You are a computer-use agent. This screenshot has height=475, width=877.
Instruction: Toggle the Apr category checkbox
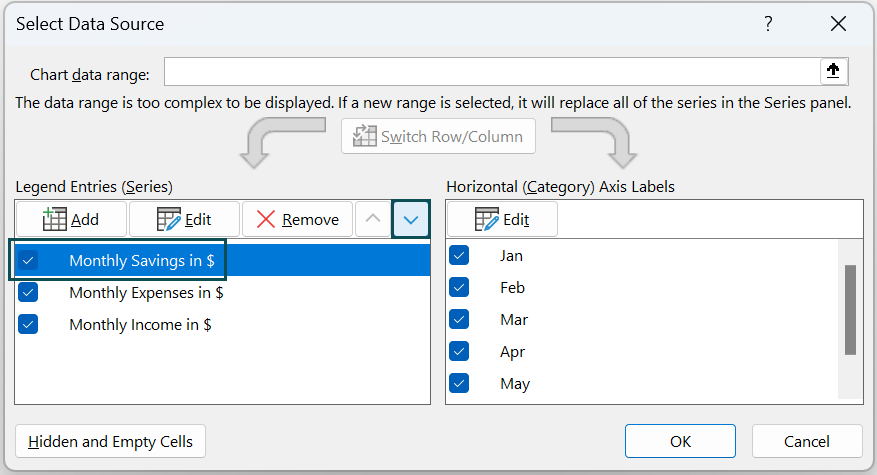point(459,351)
